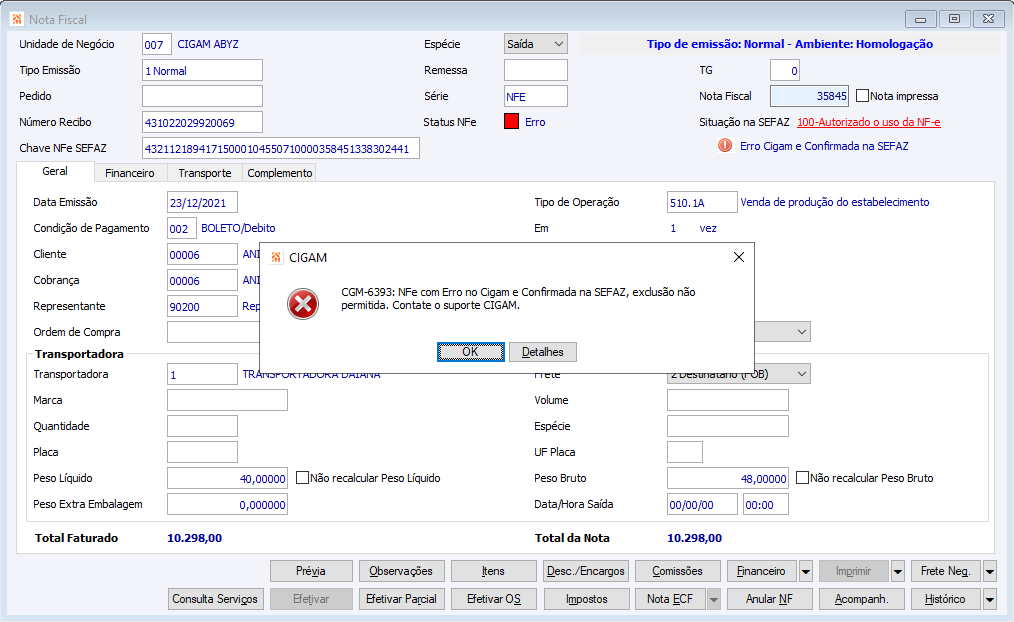Click the Marca input field
Viewport: 1014px width, 622px height.
pos(227,400)
